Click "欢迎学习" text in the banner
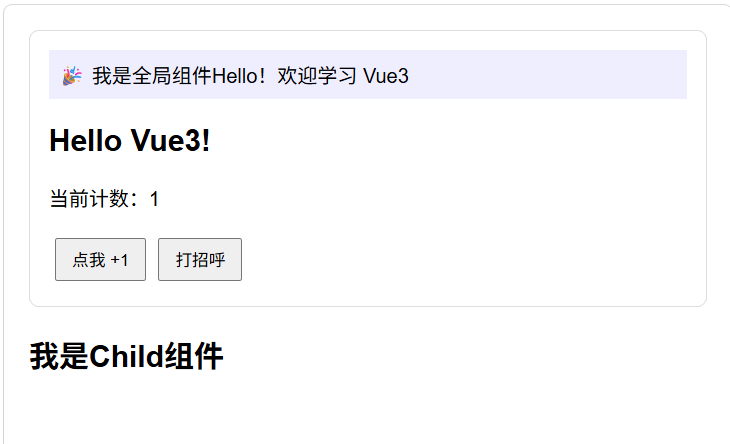Viewport: 730px width, 444px height. [317, 76]
